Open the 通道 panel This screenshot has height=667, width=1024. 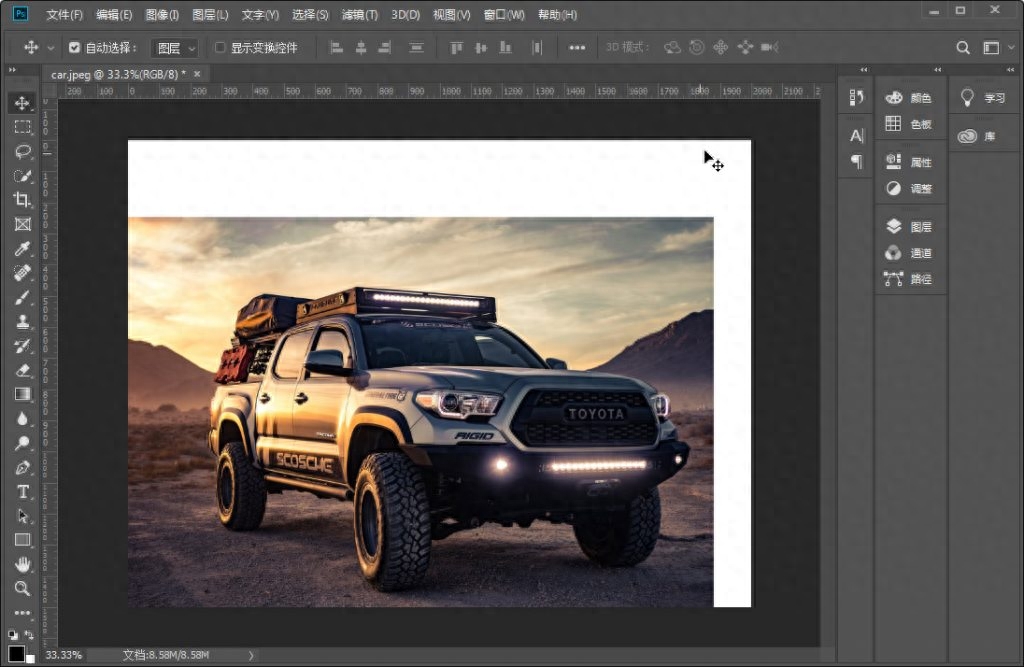[x=910, y=253]
